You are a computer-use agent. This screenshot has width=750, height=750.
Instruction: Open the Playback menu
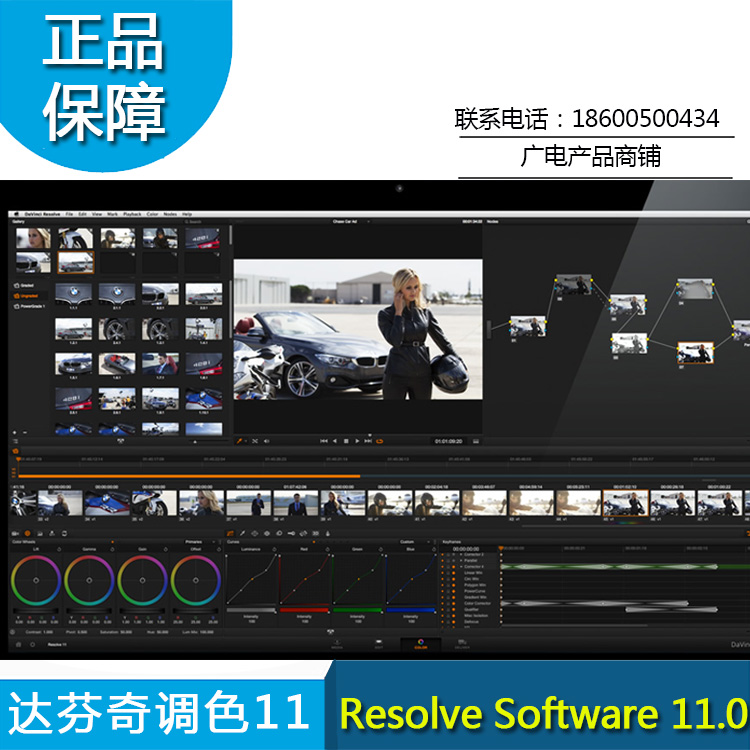[132, 214]
